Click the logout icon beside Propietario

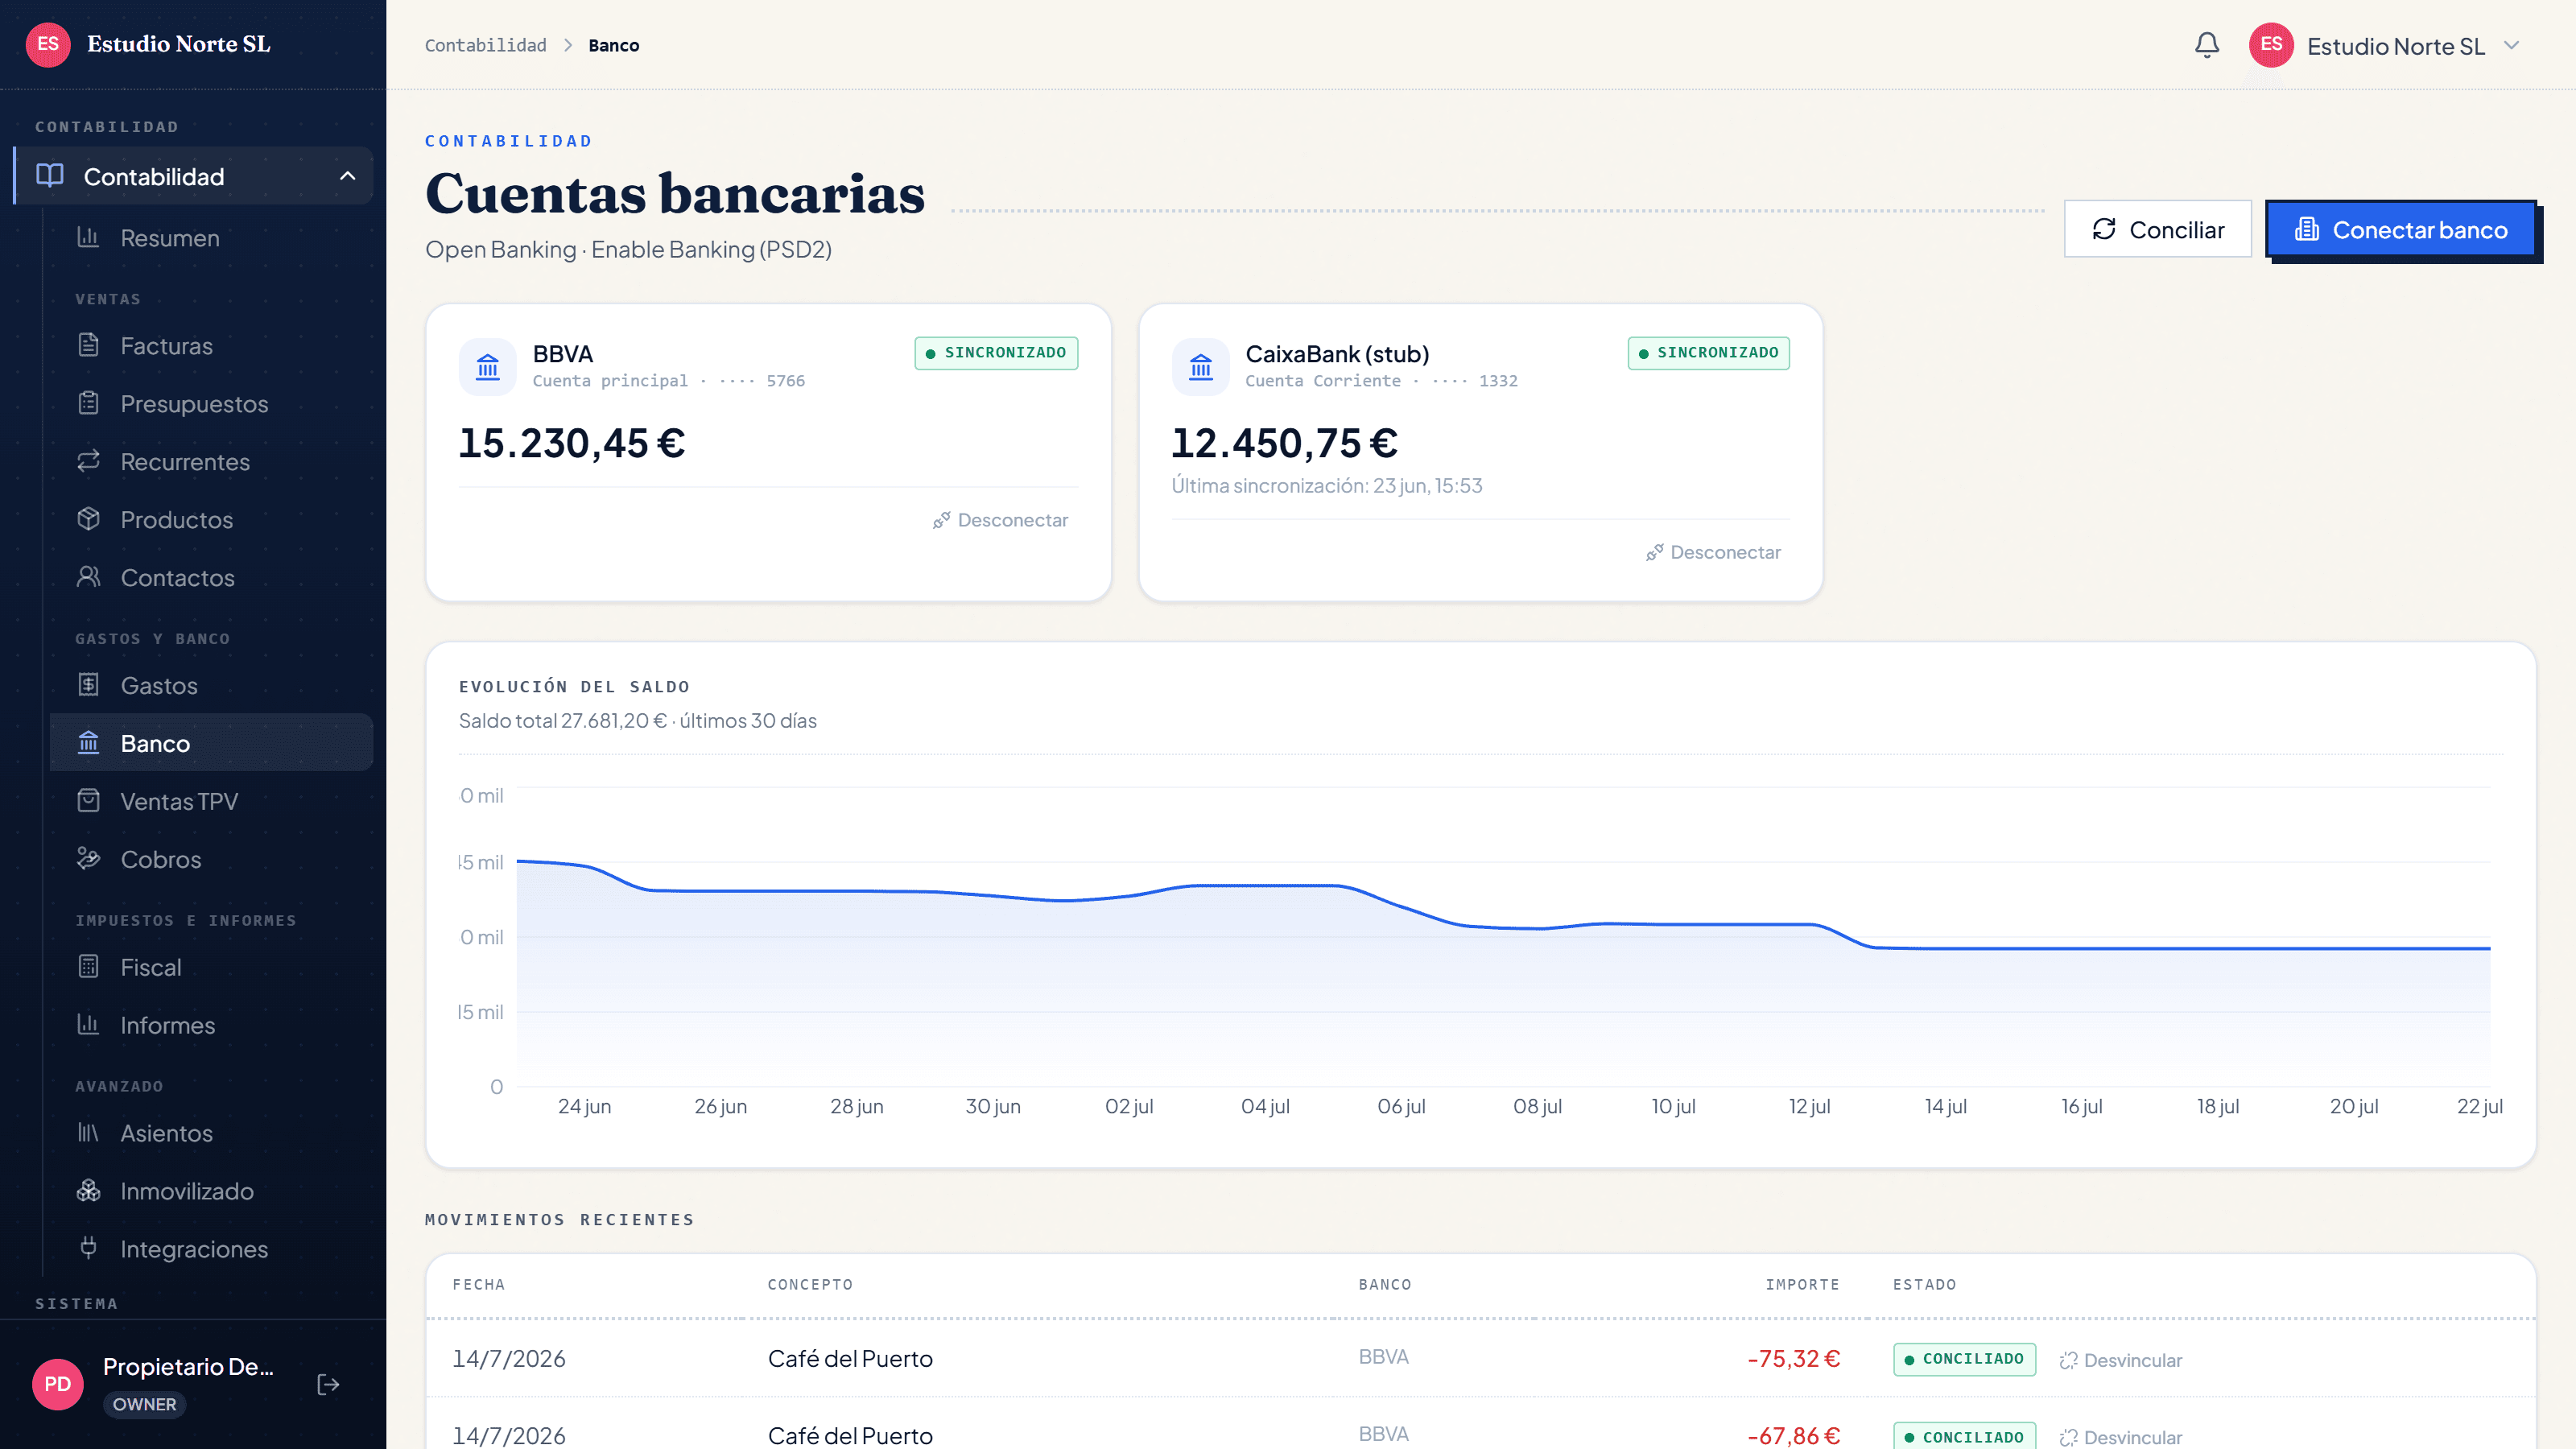[x=328, y=1384]
